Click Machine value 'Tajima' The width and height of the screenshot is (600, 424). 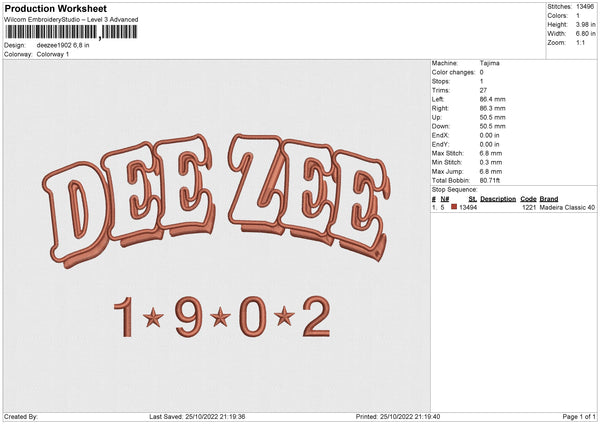(489, 63)
